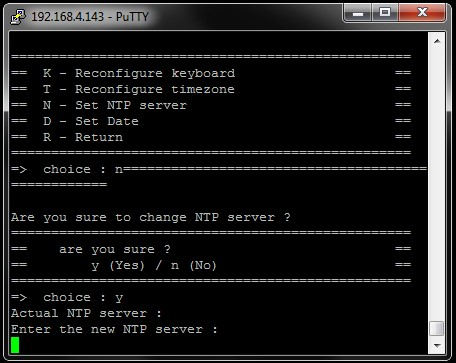Image resolution: width=456 pixels, height=363 pixels.
Task: Click the empty scrollbar track above thumb
Action: click(437, 184)
